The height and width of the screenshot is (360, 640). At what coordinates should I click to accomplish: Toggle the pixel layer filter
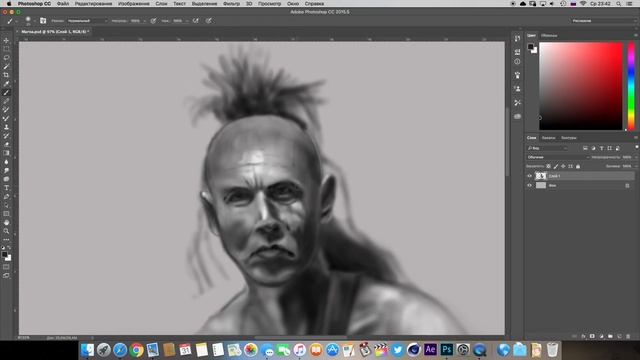pos(585,148)
